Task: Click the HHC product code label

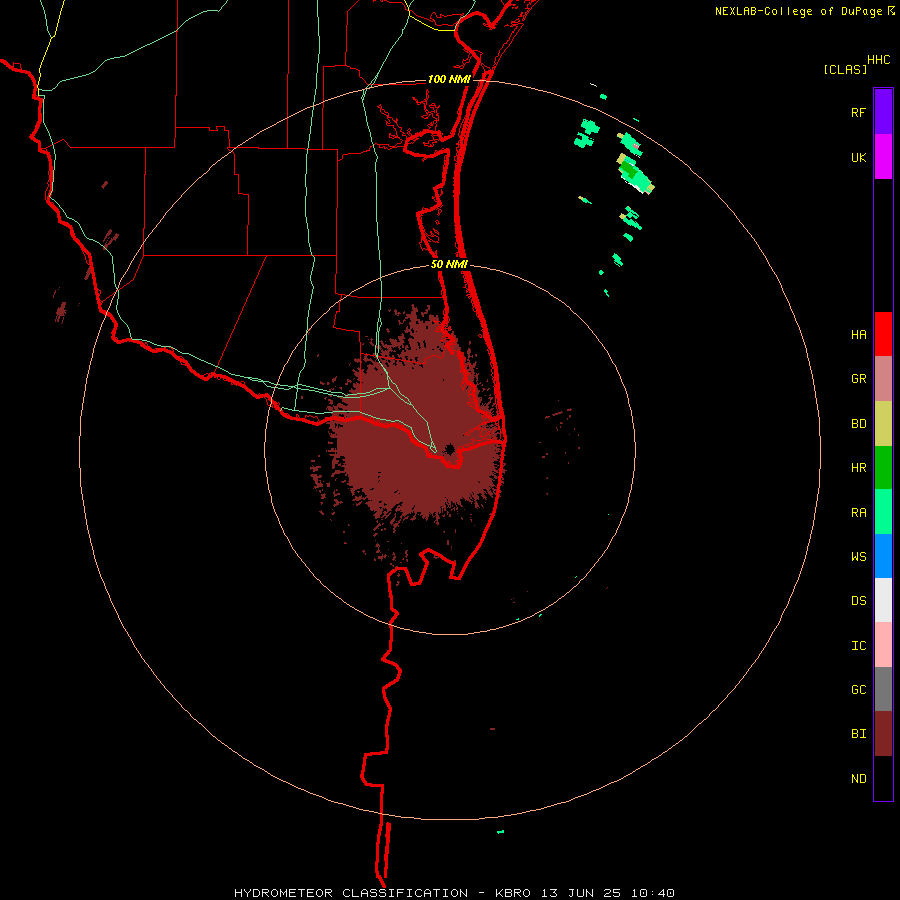Action: [878, 60]
